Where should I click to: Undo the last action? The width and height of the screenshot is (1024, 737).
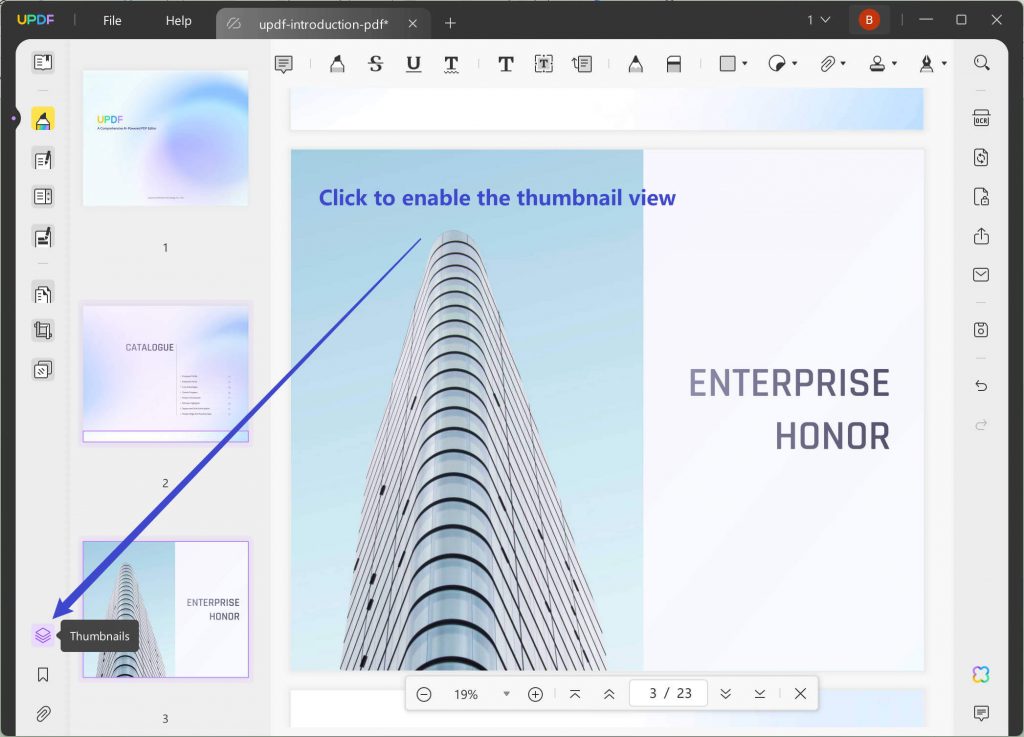pyautogui.click(x=981, y=385)
